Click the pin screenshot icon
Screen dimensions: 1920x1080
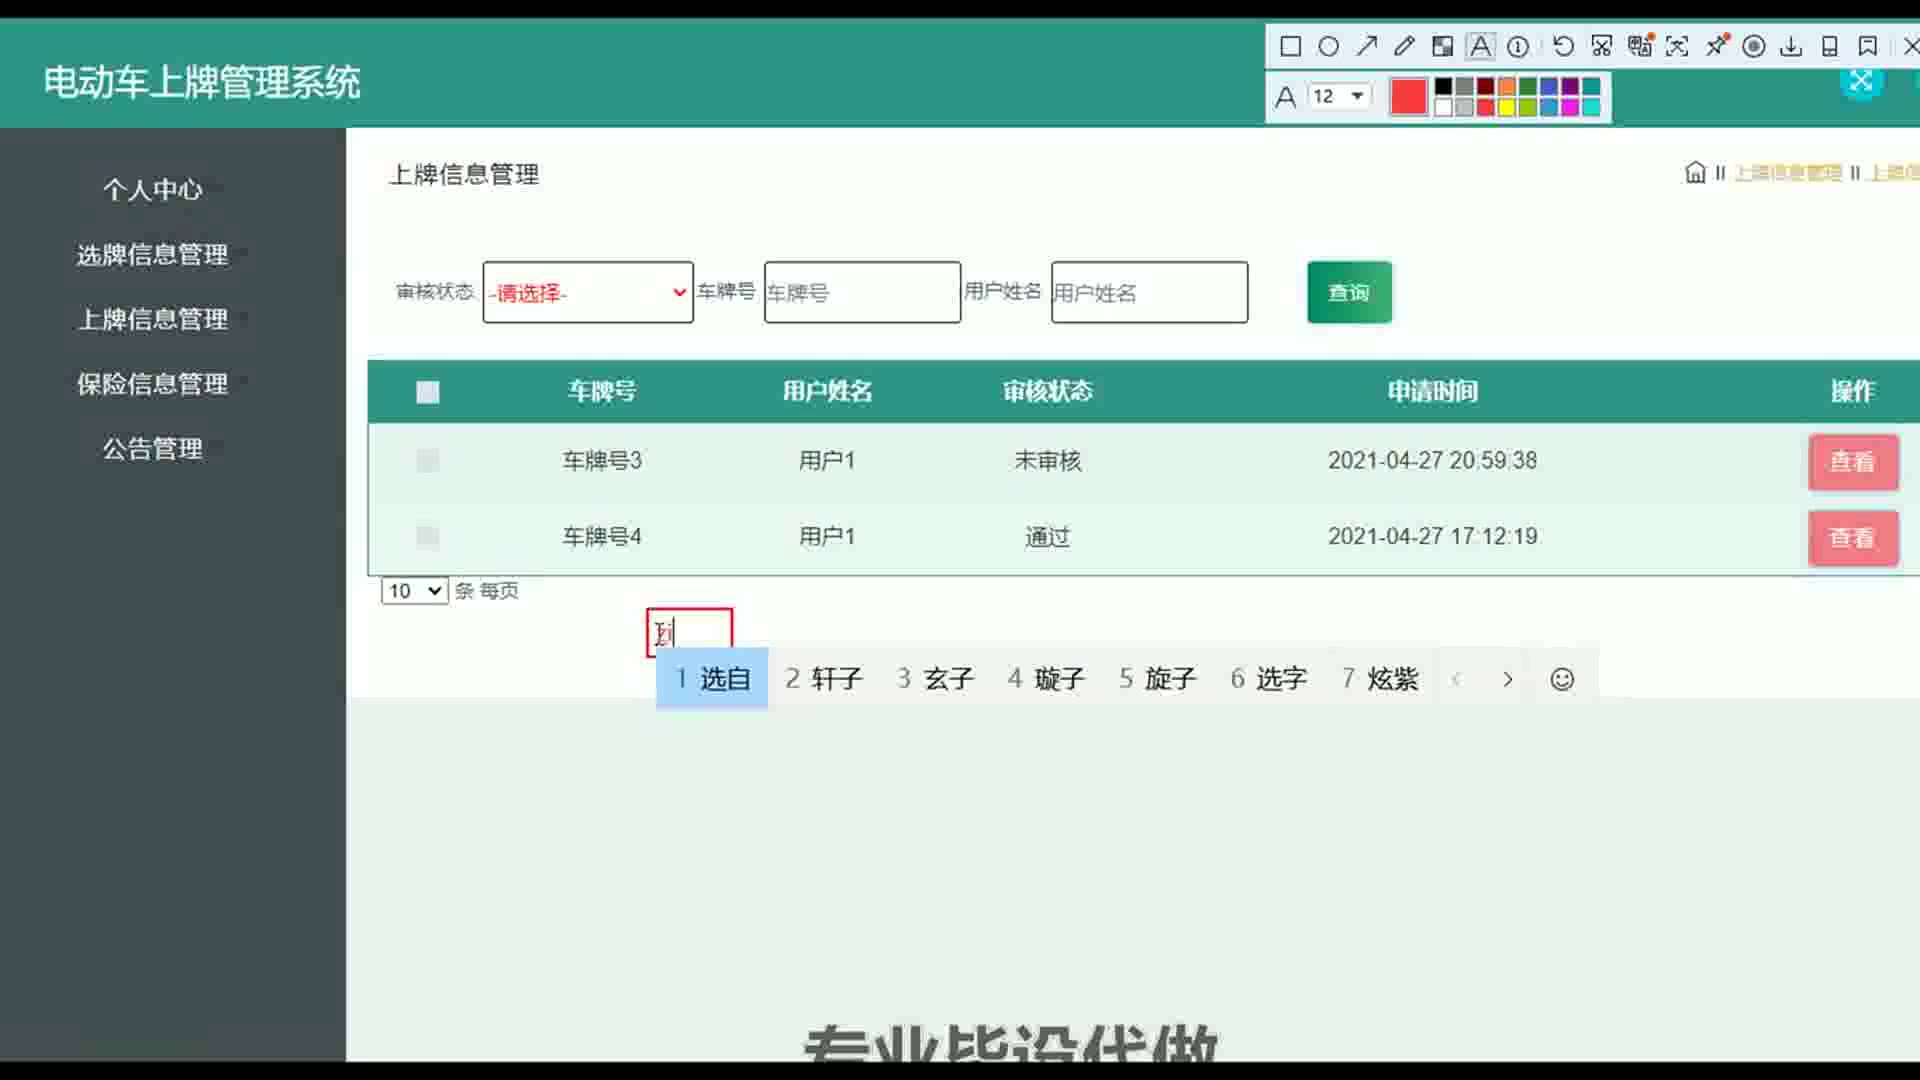click(x=1717, y=46)
